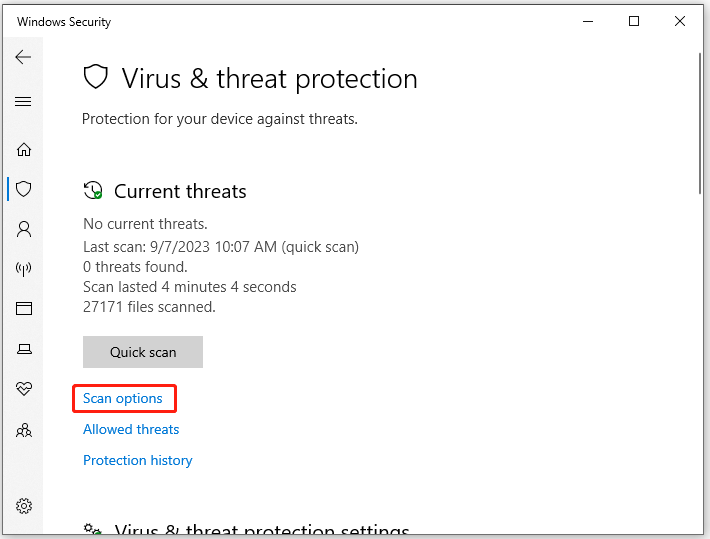
Task: Select Virus & threat protection shield icon
Action: coord(23,189)
